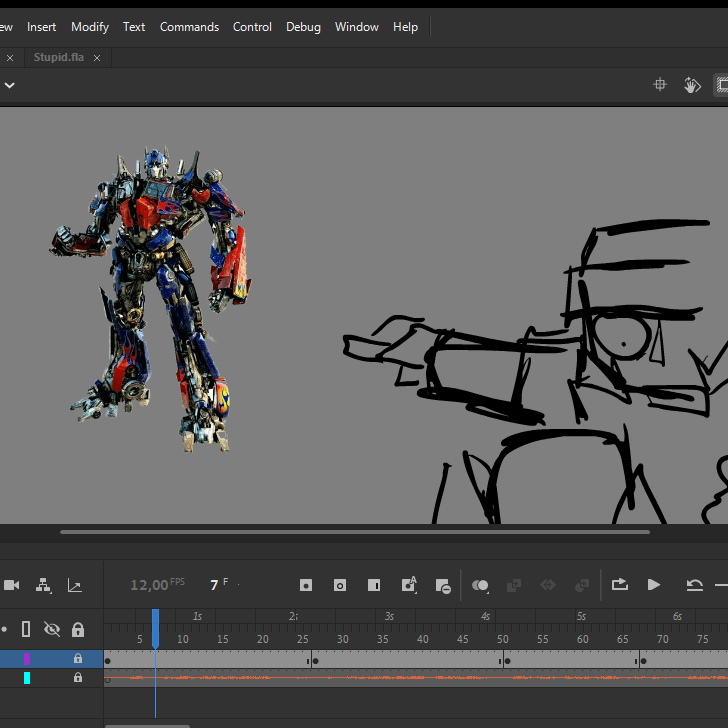Open the Onion Skin options arrow
This screenshot has width=728, height=728.
click(x=488, y=592)
